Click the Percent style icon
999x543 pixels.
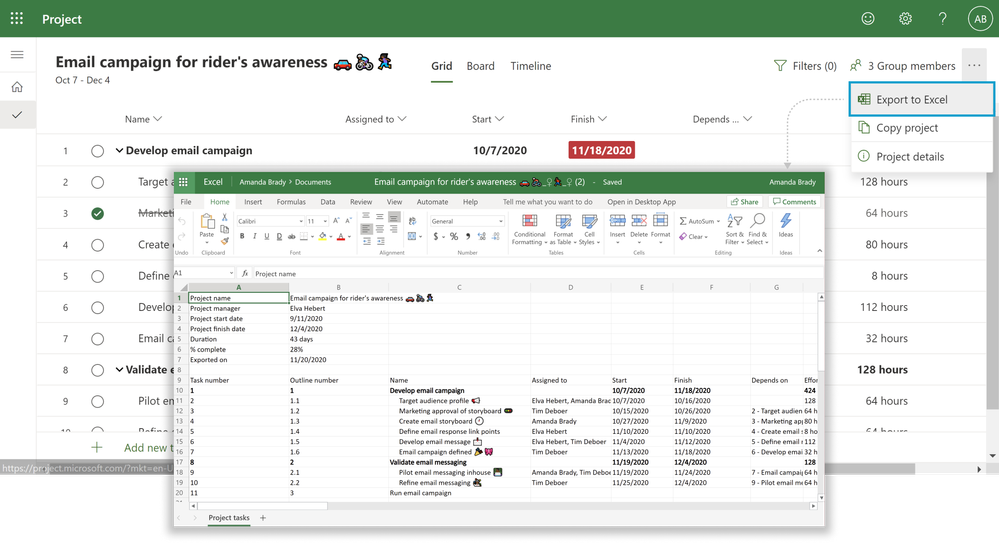454,236
